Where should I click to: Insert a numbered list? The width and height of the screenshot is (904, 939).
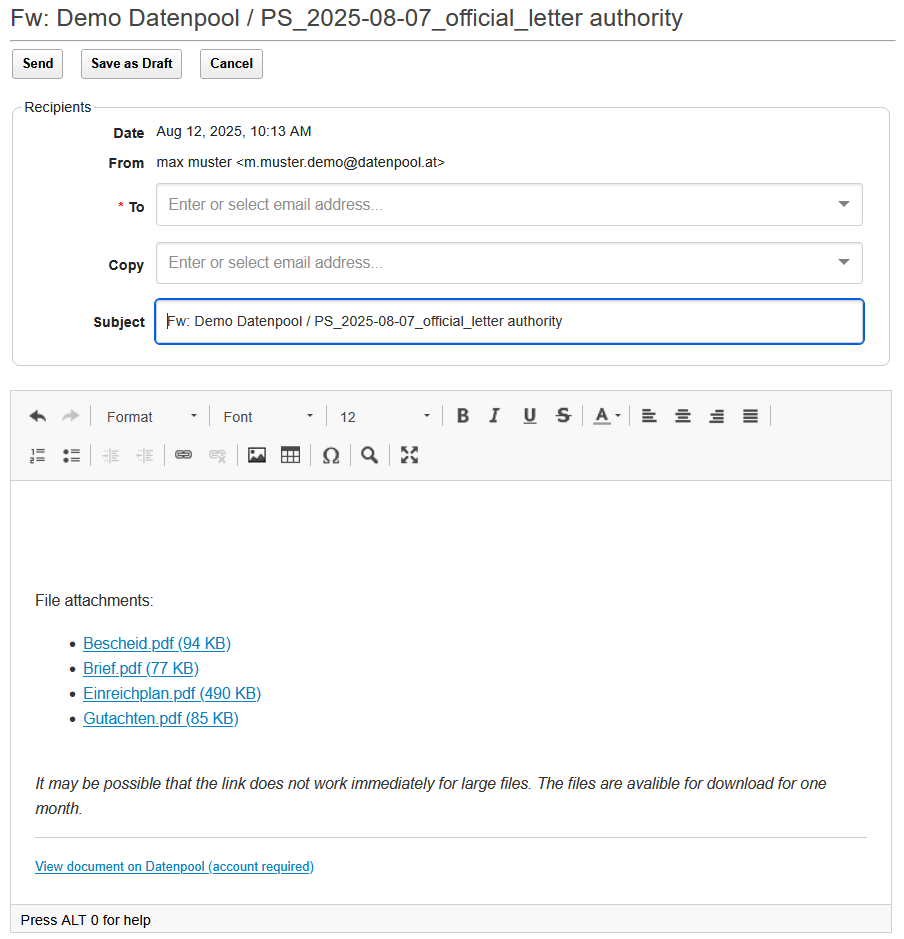coord(38,455)
